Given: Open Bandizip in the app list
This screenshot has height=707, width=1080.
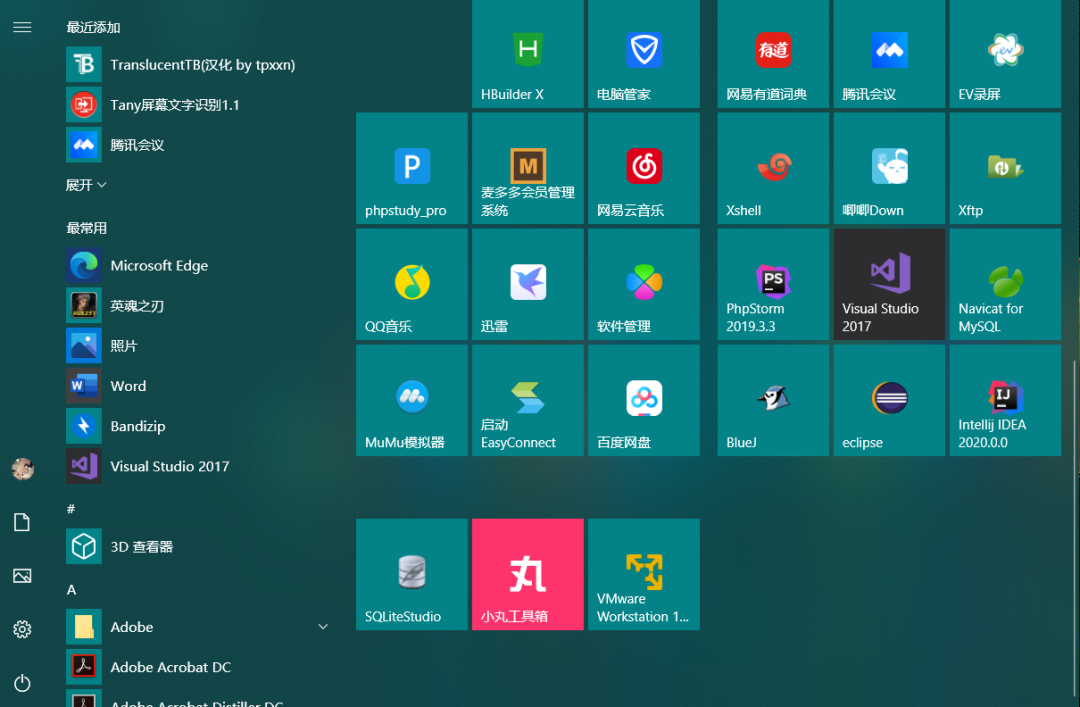Looking at the screenshot, I should 200,426.
